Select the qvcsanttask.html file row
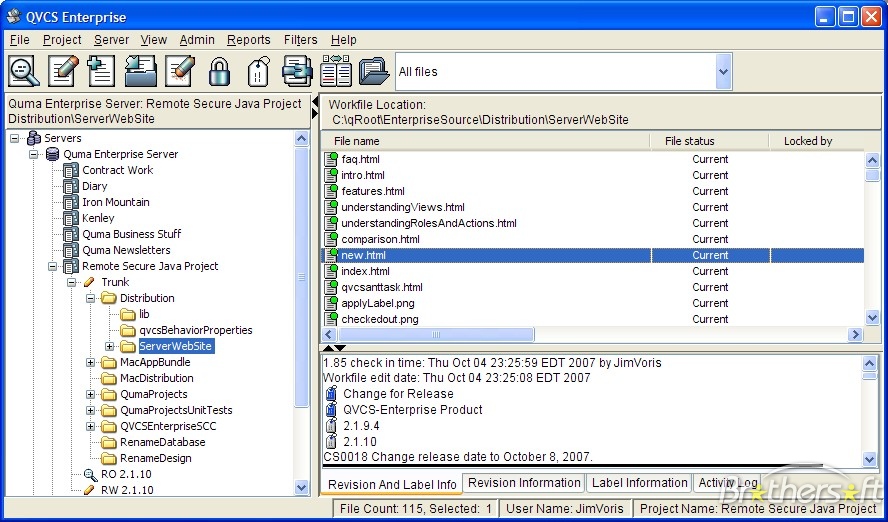 pos(592,287)
